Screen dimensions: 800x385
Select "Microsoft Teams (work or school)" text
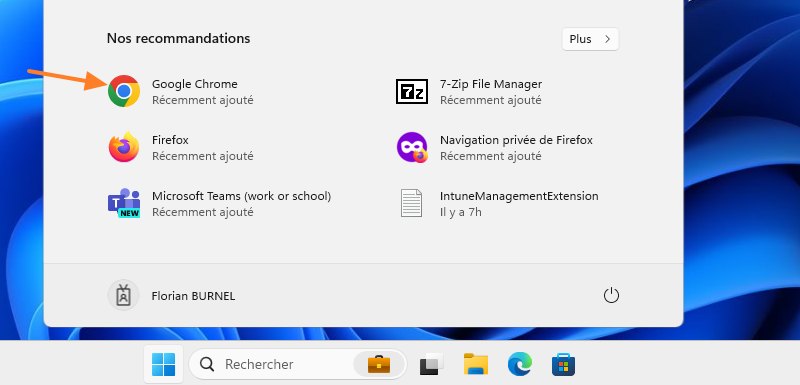[x=241, y=196]
